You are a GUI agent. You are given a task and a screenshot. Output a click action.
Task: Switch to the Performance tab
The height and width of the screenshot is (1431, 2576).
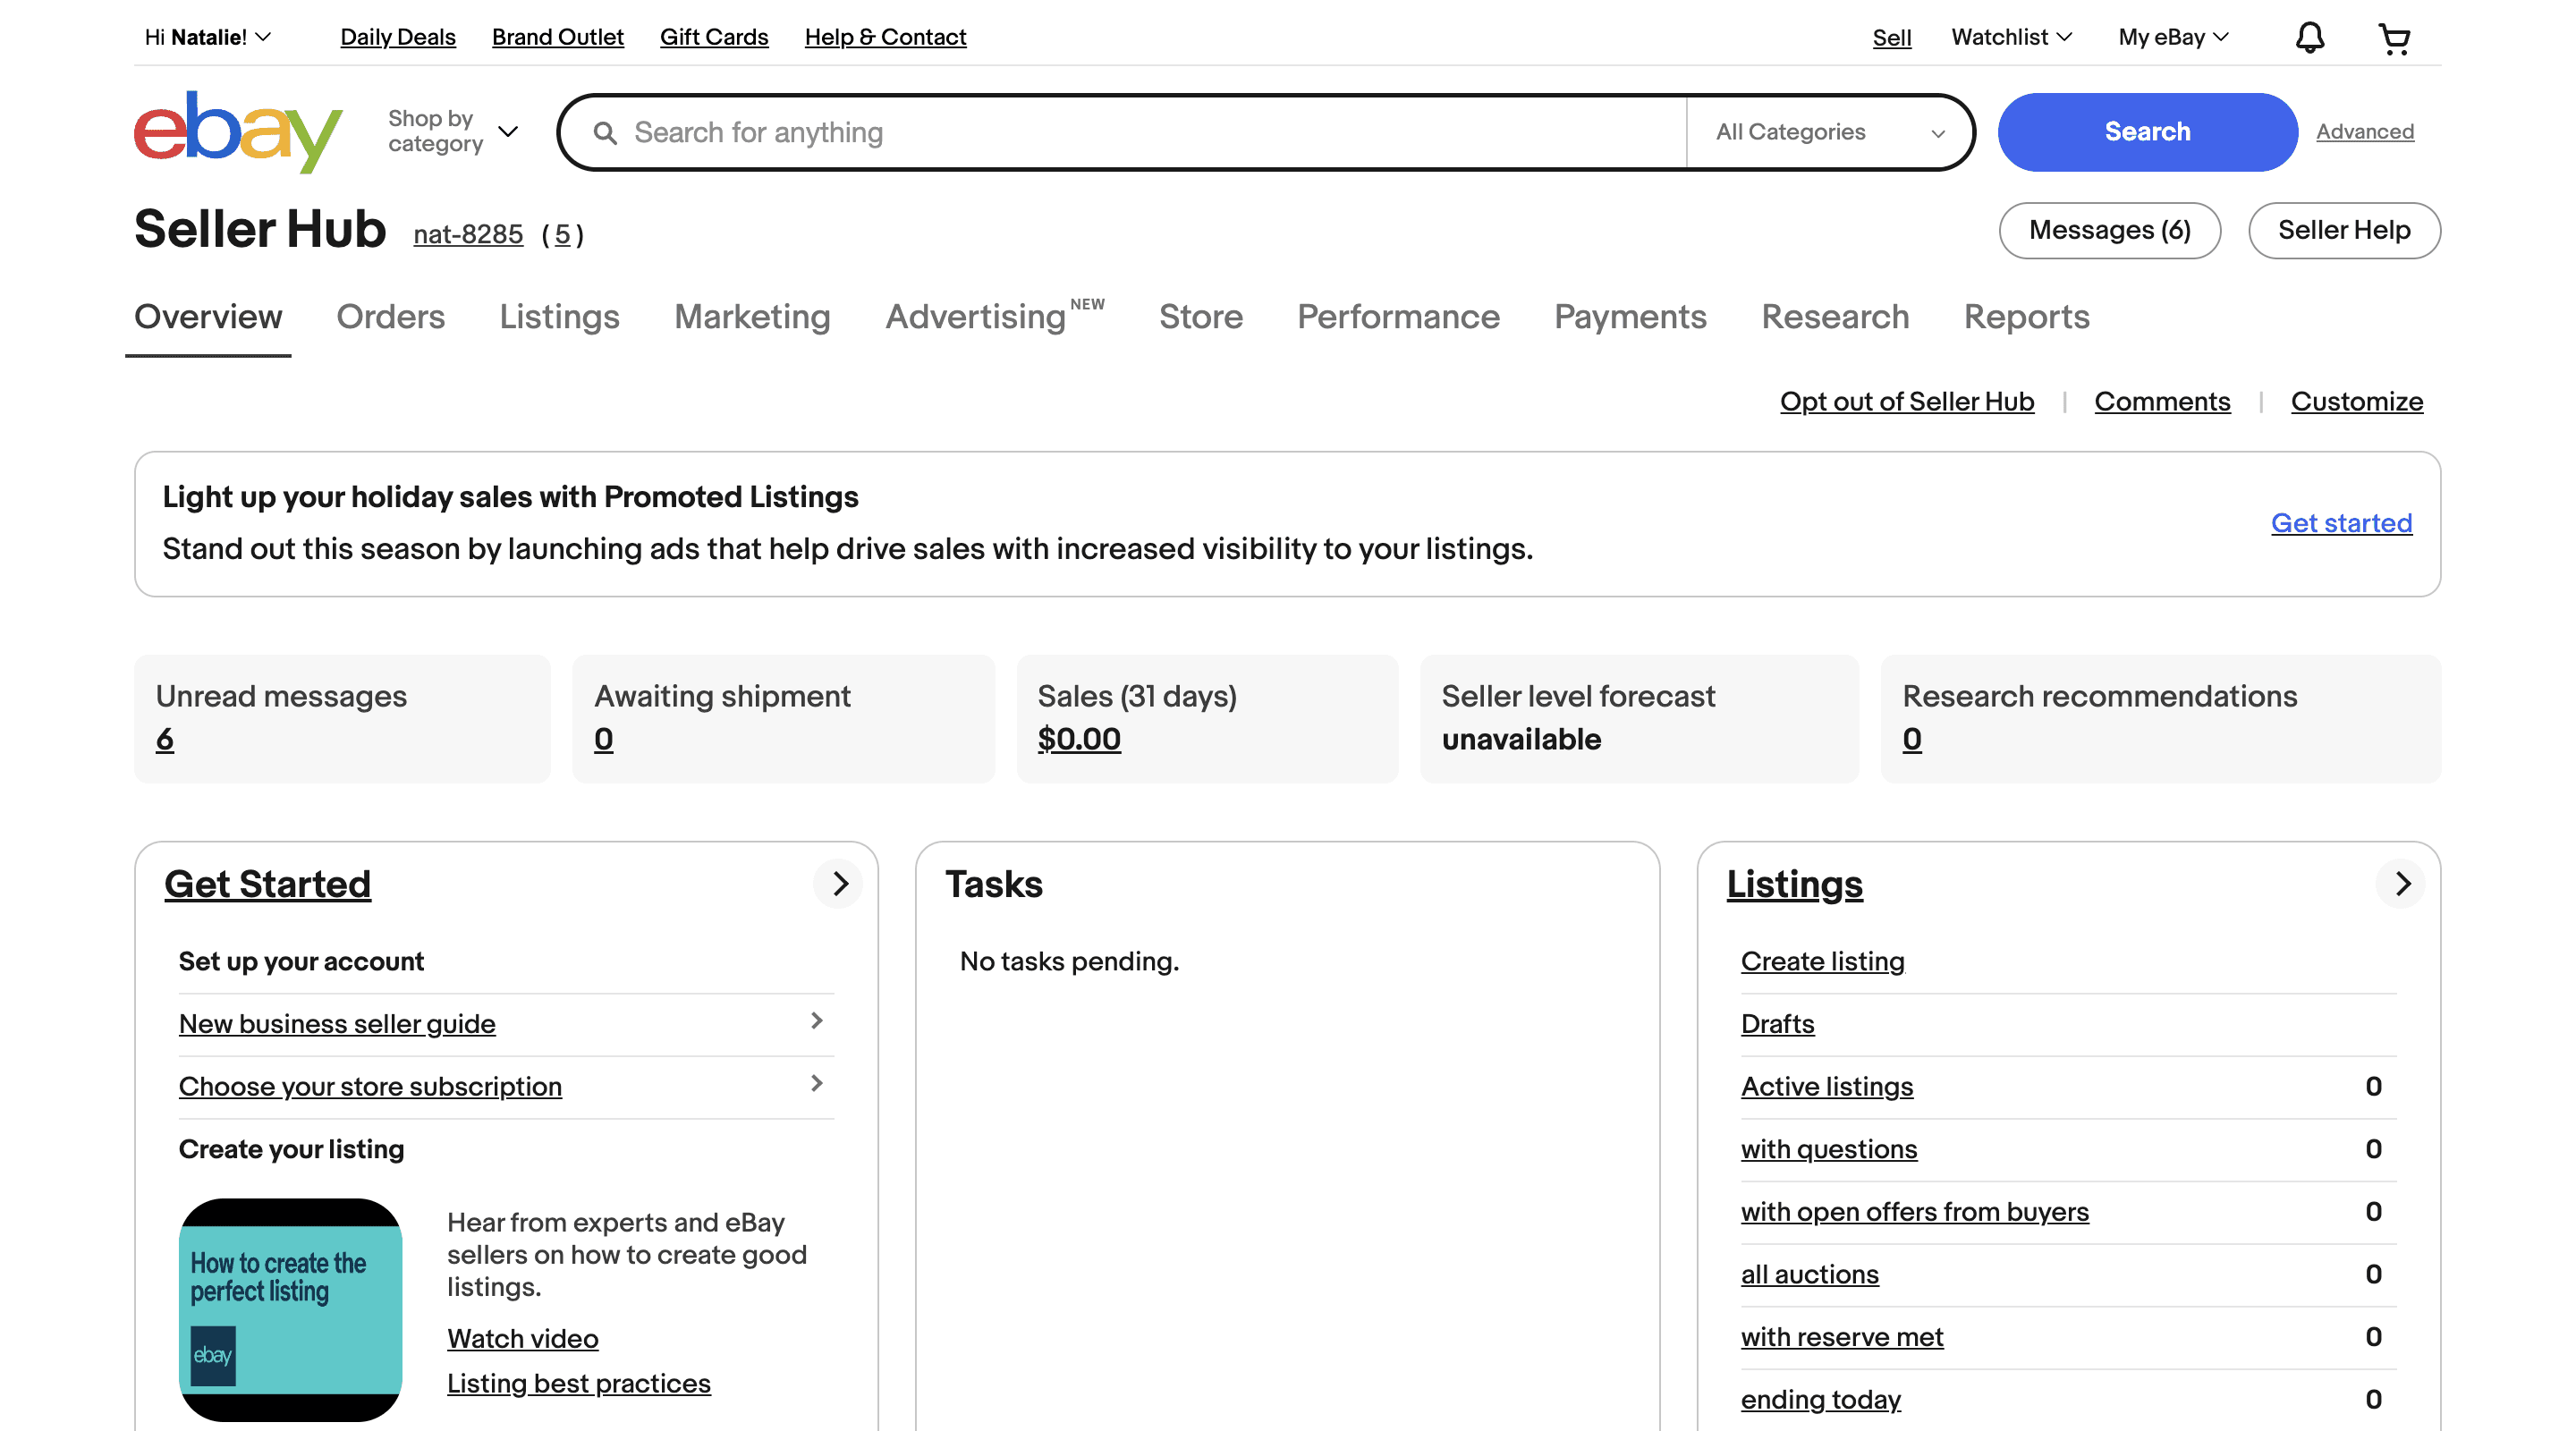1398,317
